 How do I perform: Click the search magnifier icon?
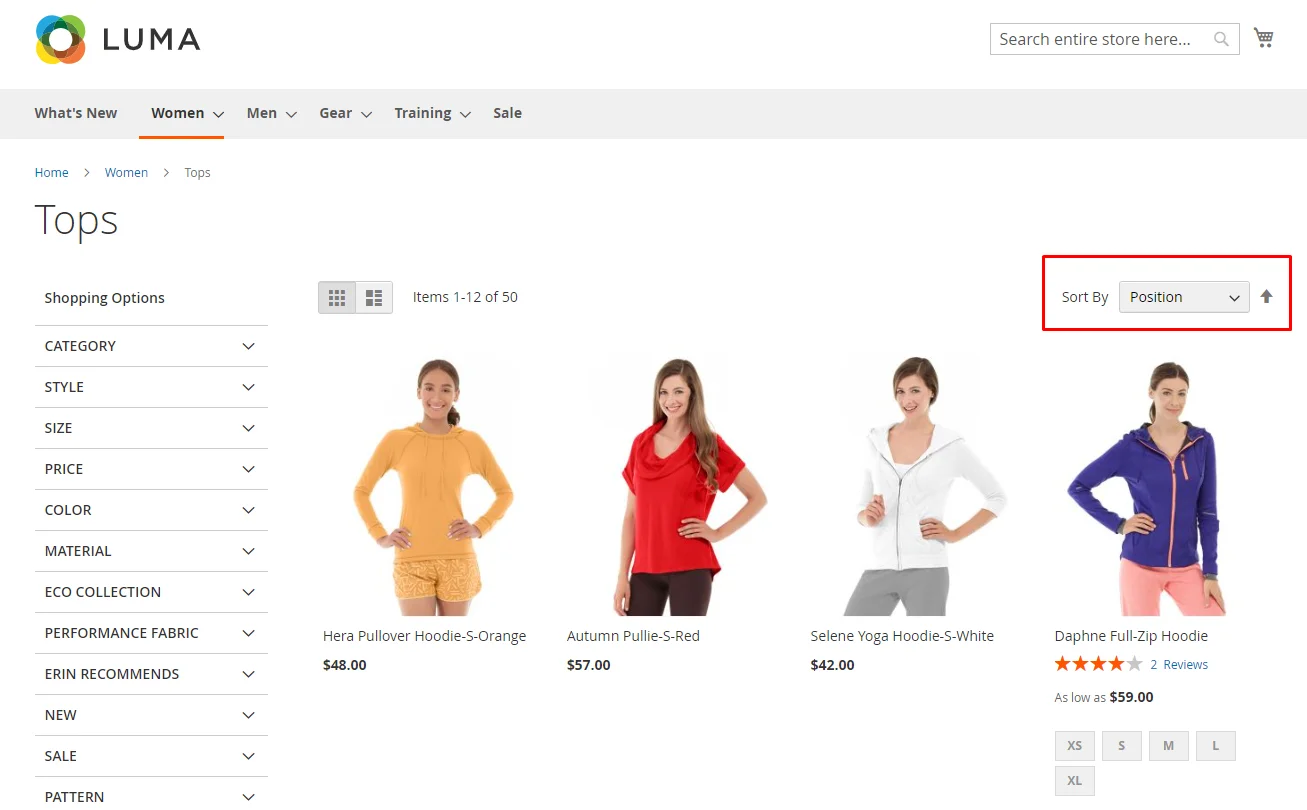[x=1221, y=39]
